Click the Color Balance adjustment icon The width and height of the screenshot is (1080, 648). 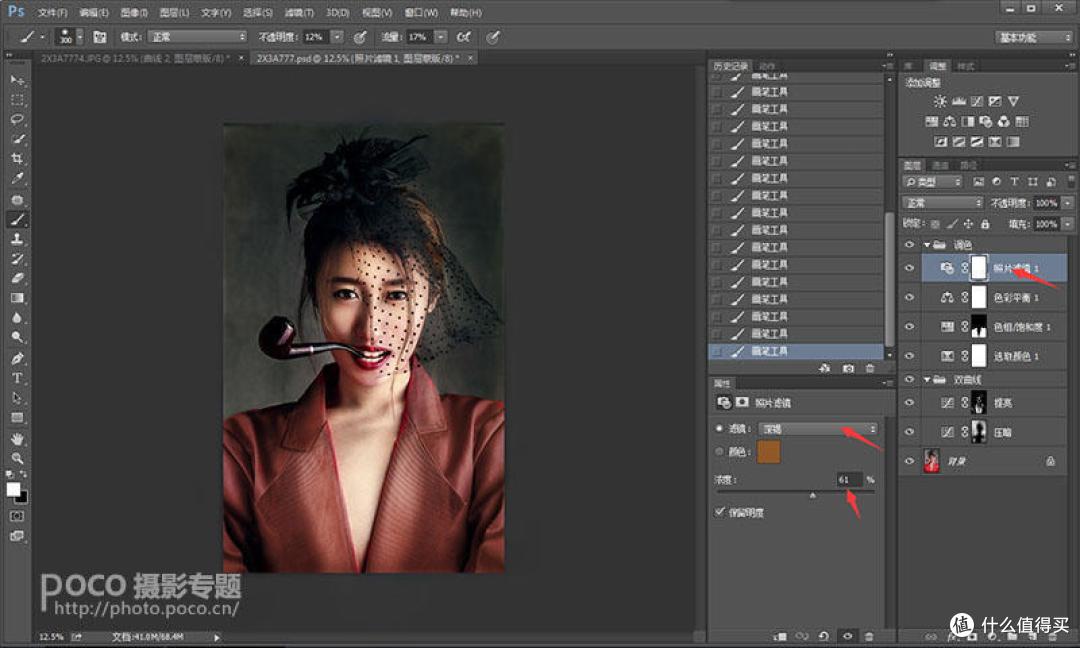[949, 121]
